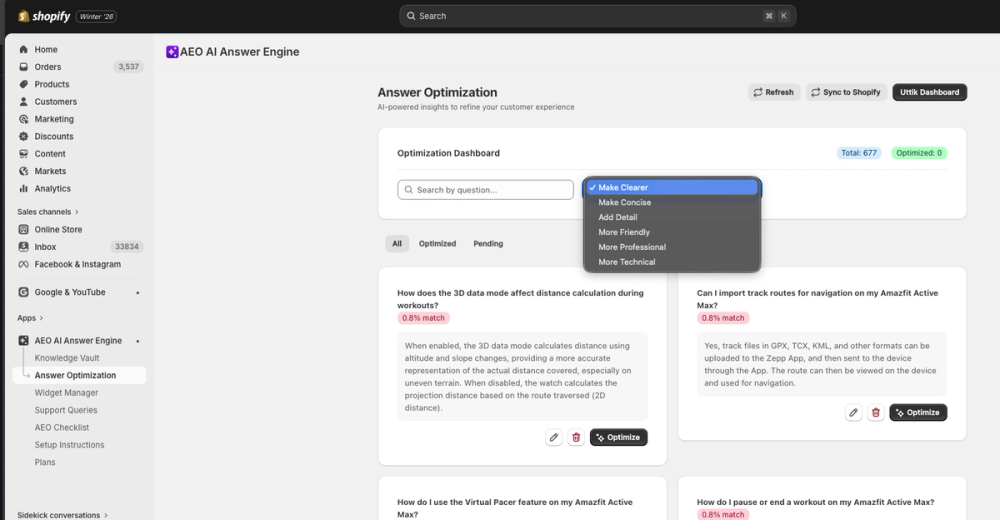Click the pin dot next to AEO AI Answer Engine

[138, 341]
